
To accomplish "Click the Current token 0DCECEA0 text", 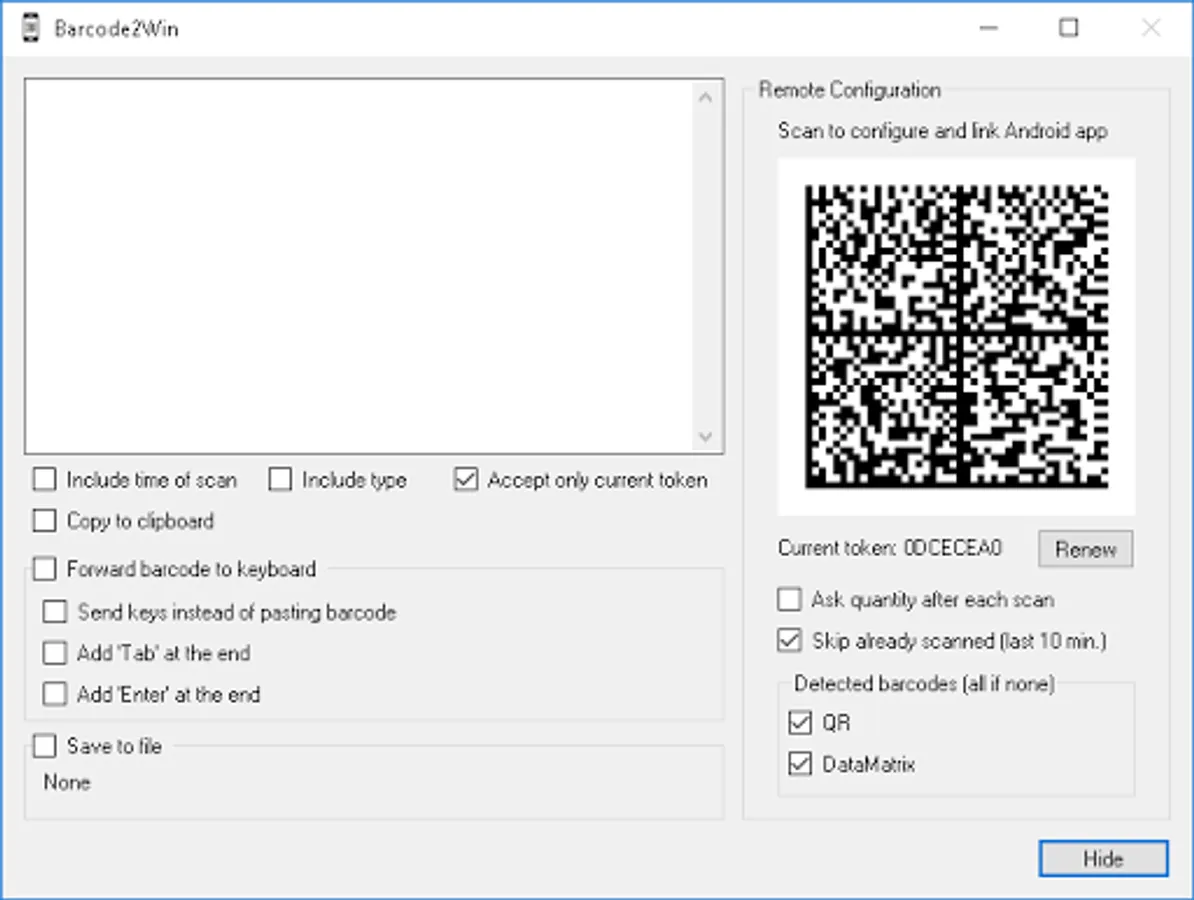I will tap(889, 548).
